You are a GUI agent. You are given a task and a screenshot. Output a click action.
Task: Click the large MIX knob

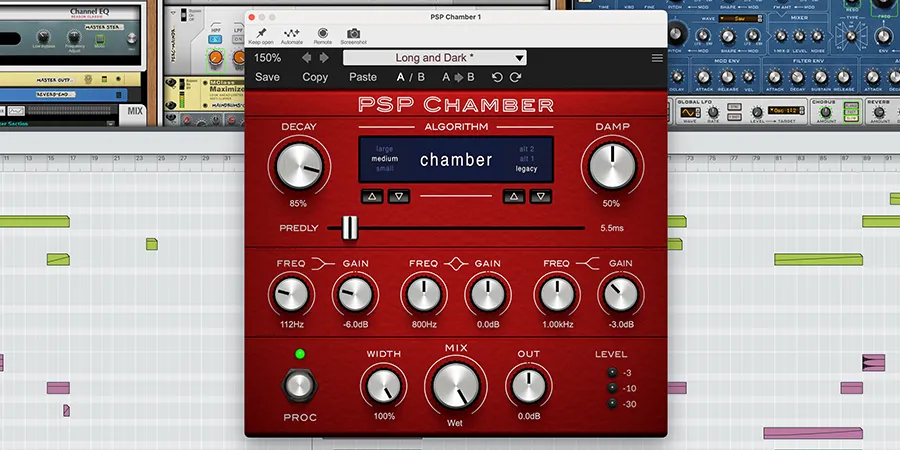[x=456, y=385]
